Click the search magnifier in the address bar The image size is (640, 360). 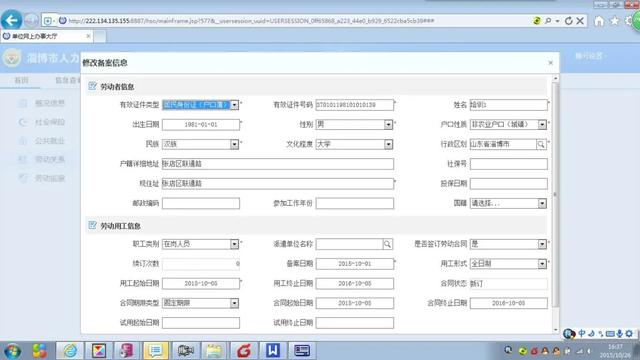(x=548, y=20)
